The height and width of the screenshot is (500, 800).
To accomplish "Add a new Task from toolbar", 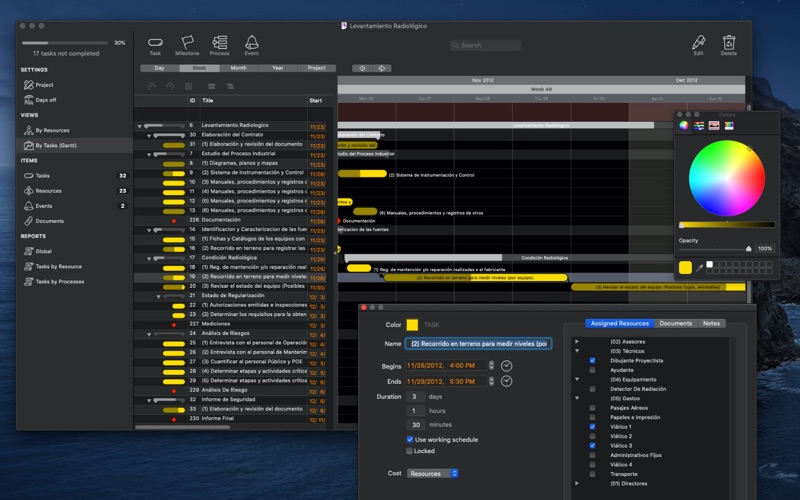I will click(155, 45).
